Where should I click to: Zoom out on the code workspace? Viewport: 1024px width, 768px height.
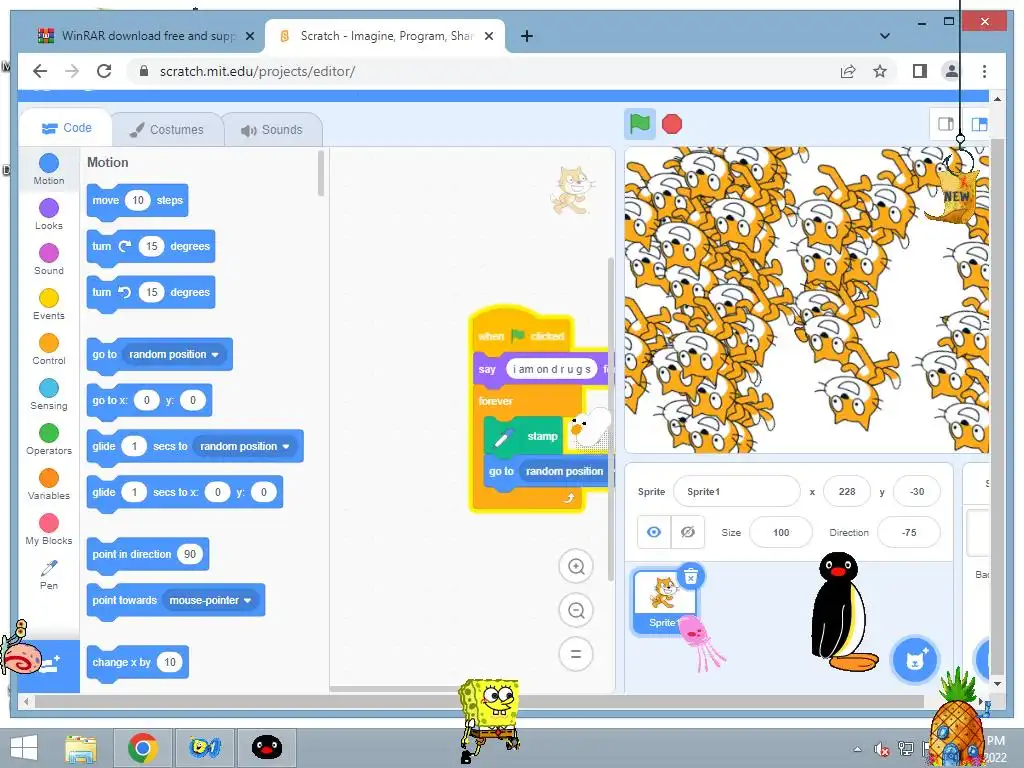point(576,610)
